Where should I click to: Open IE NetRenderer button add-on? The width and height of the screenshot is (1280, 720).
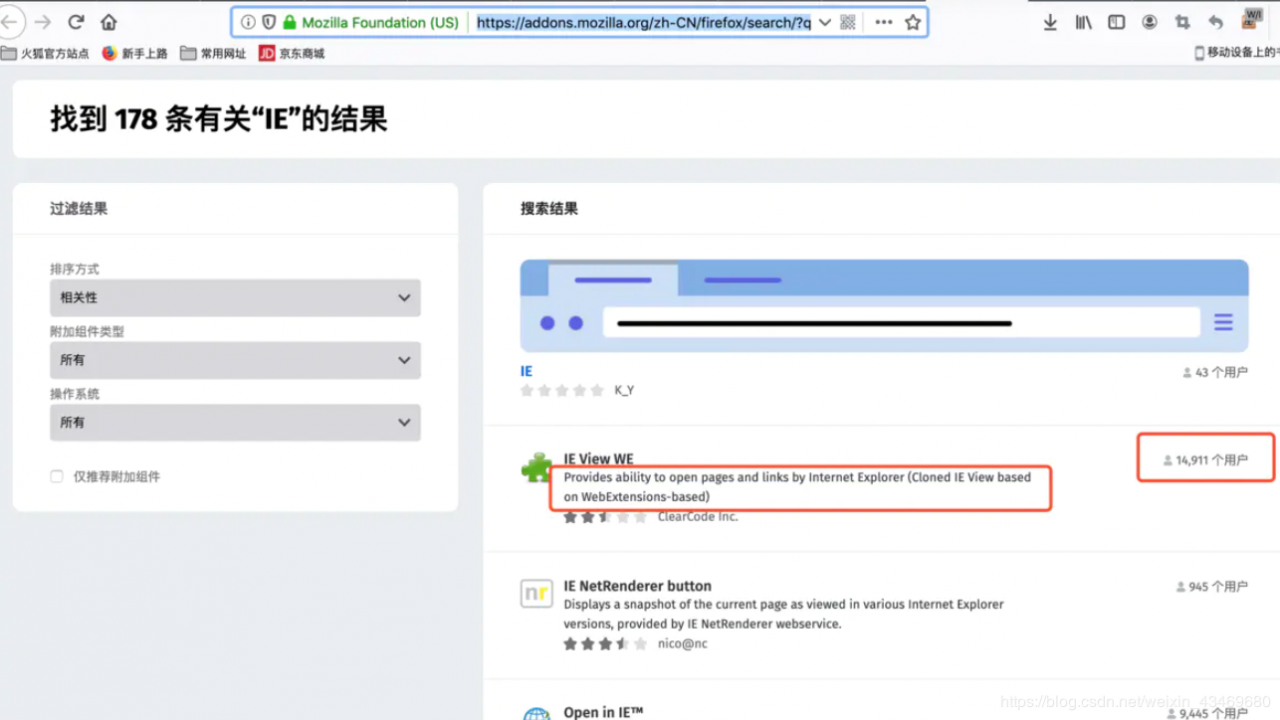(637, 586)
